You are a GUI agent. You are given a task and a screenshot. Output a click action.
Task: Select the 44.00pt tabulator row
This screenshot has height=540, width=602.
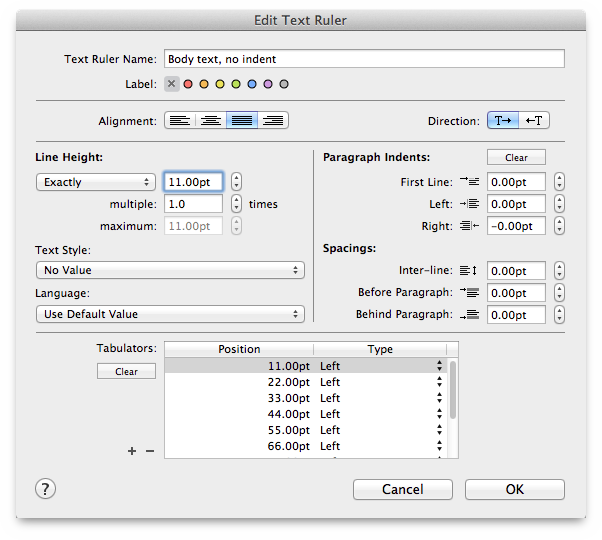[x=306, y=414]
